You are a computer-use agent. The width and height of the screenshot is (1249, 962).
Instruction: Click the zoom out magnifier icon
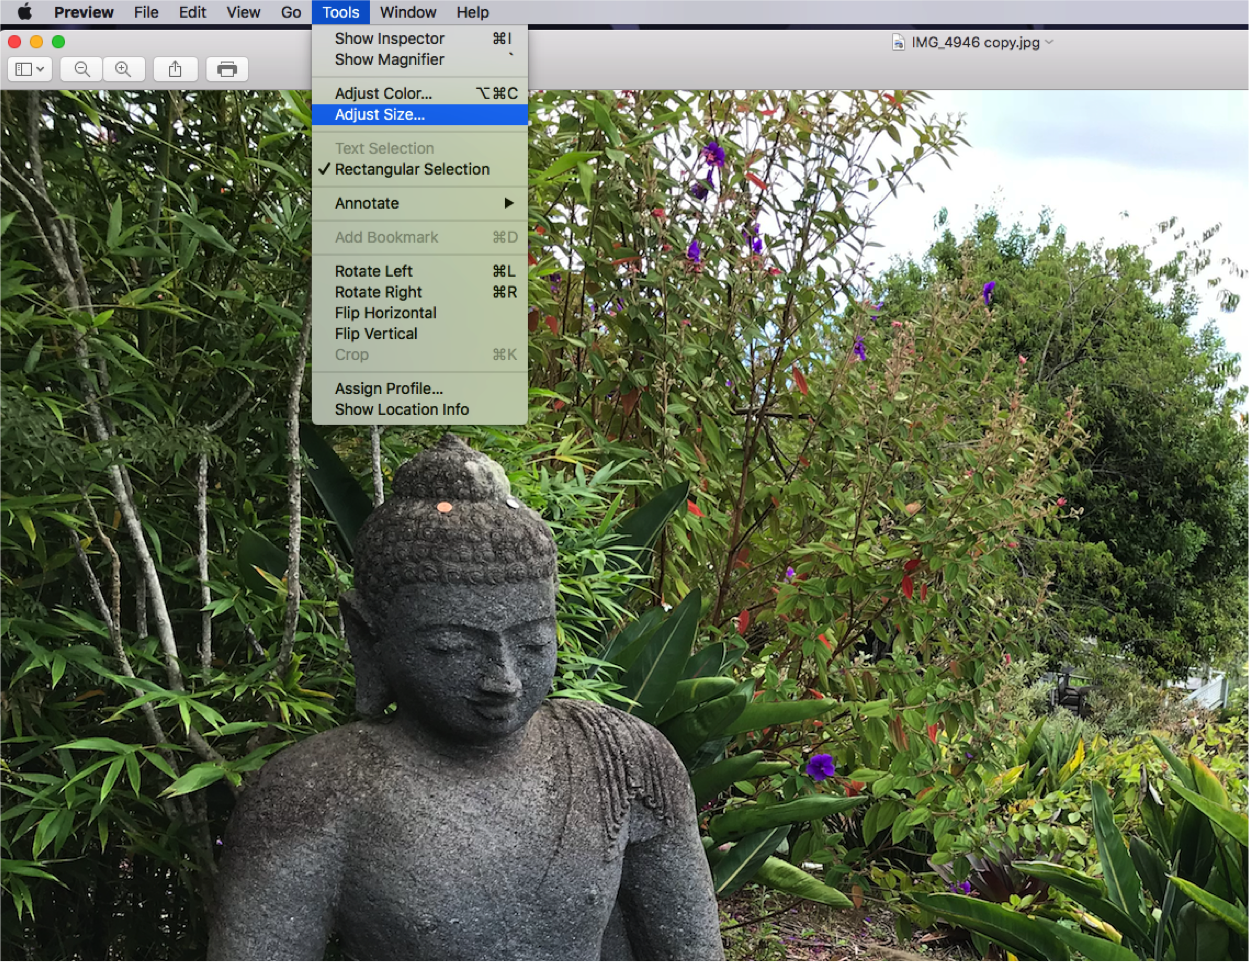tap(82, 69)
